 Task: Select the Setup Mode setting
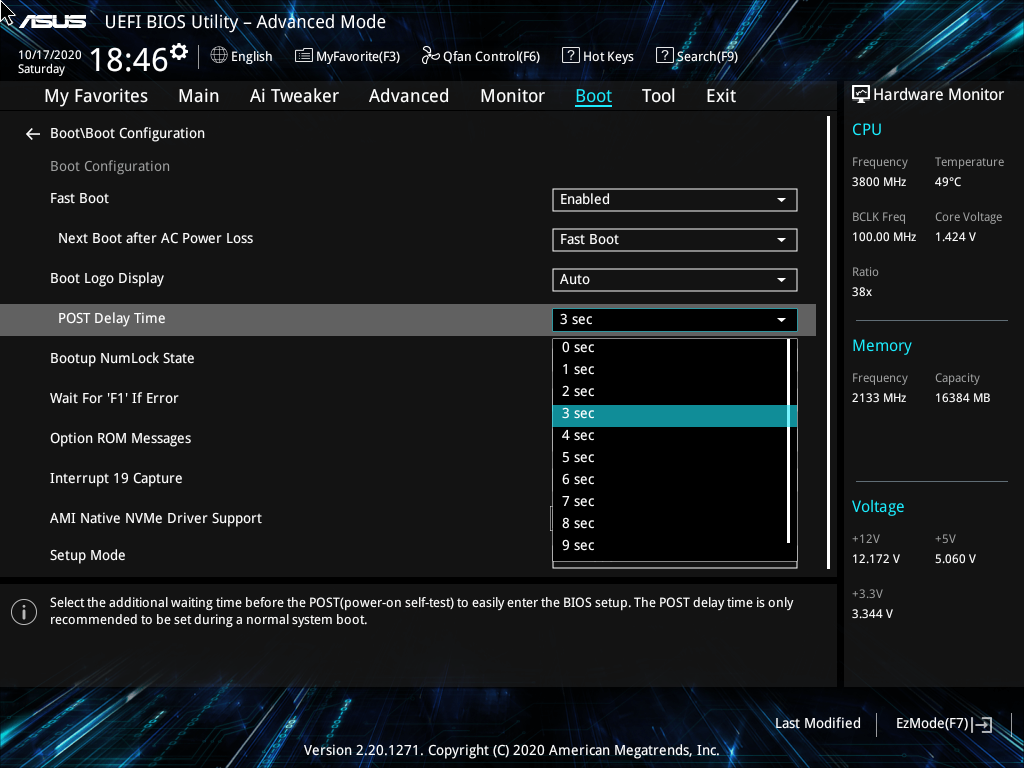[x=88, y=555]
